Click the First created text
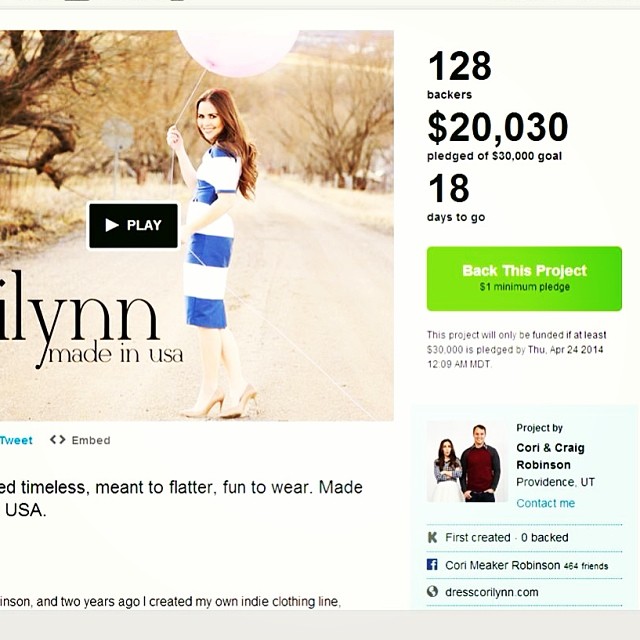This screenshot has height=640, width=640. tap(478, 538)
